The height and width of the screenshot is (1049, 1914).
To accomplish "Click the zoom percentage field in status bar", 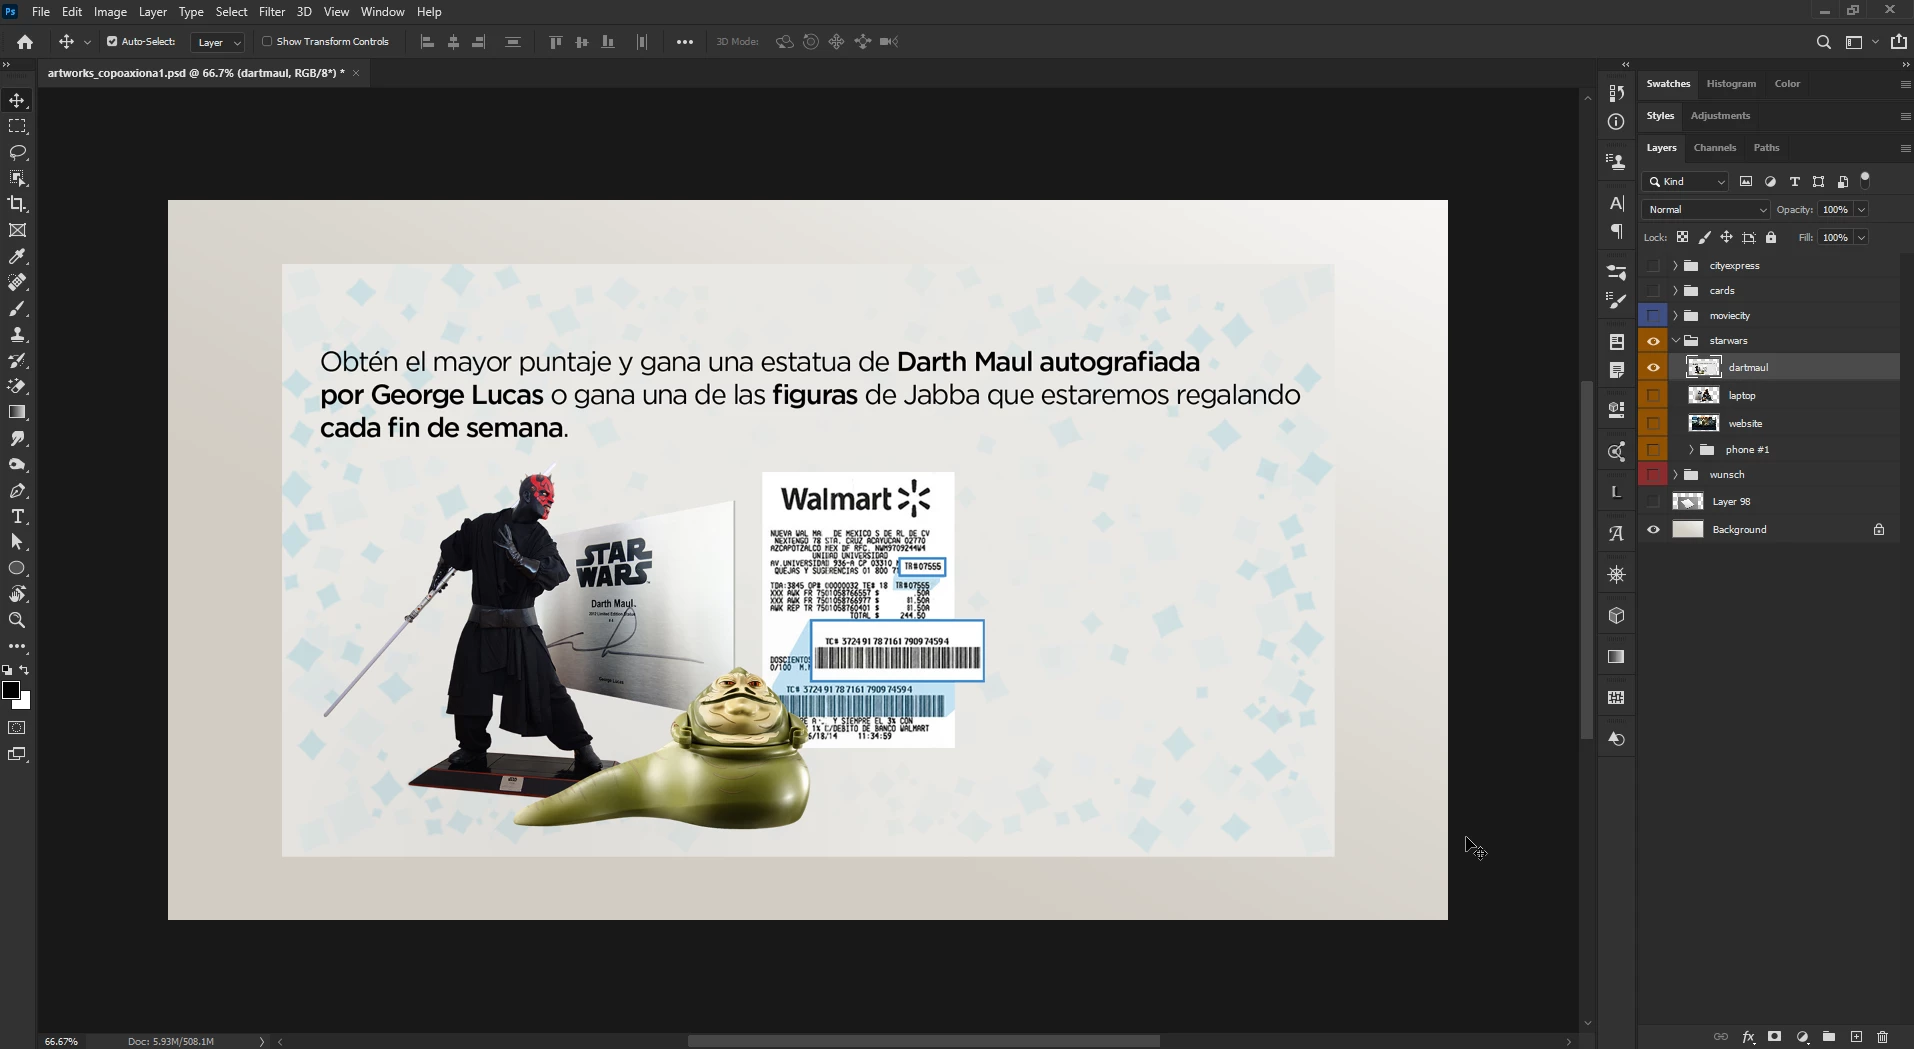I will click(x=62, y=1041).
